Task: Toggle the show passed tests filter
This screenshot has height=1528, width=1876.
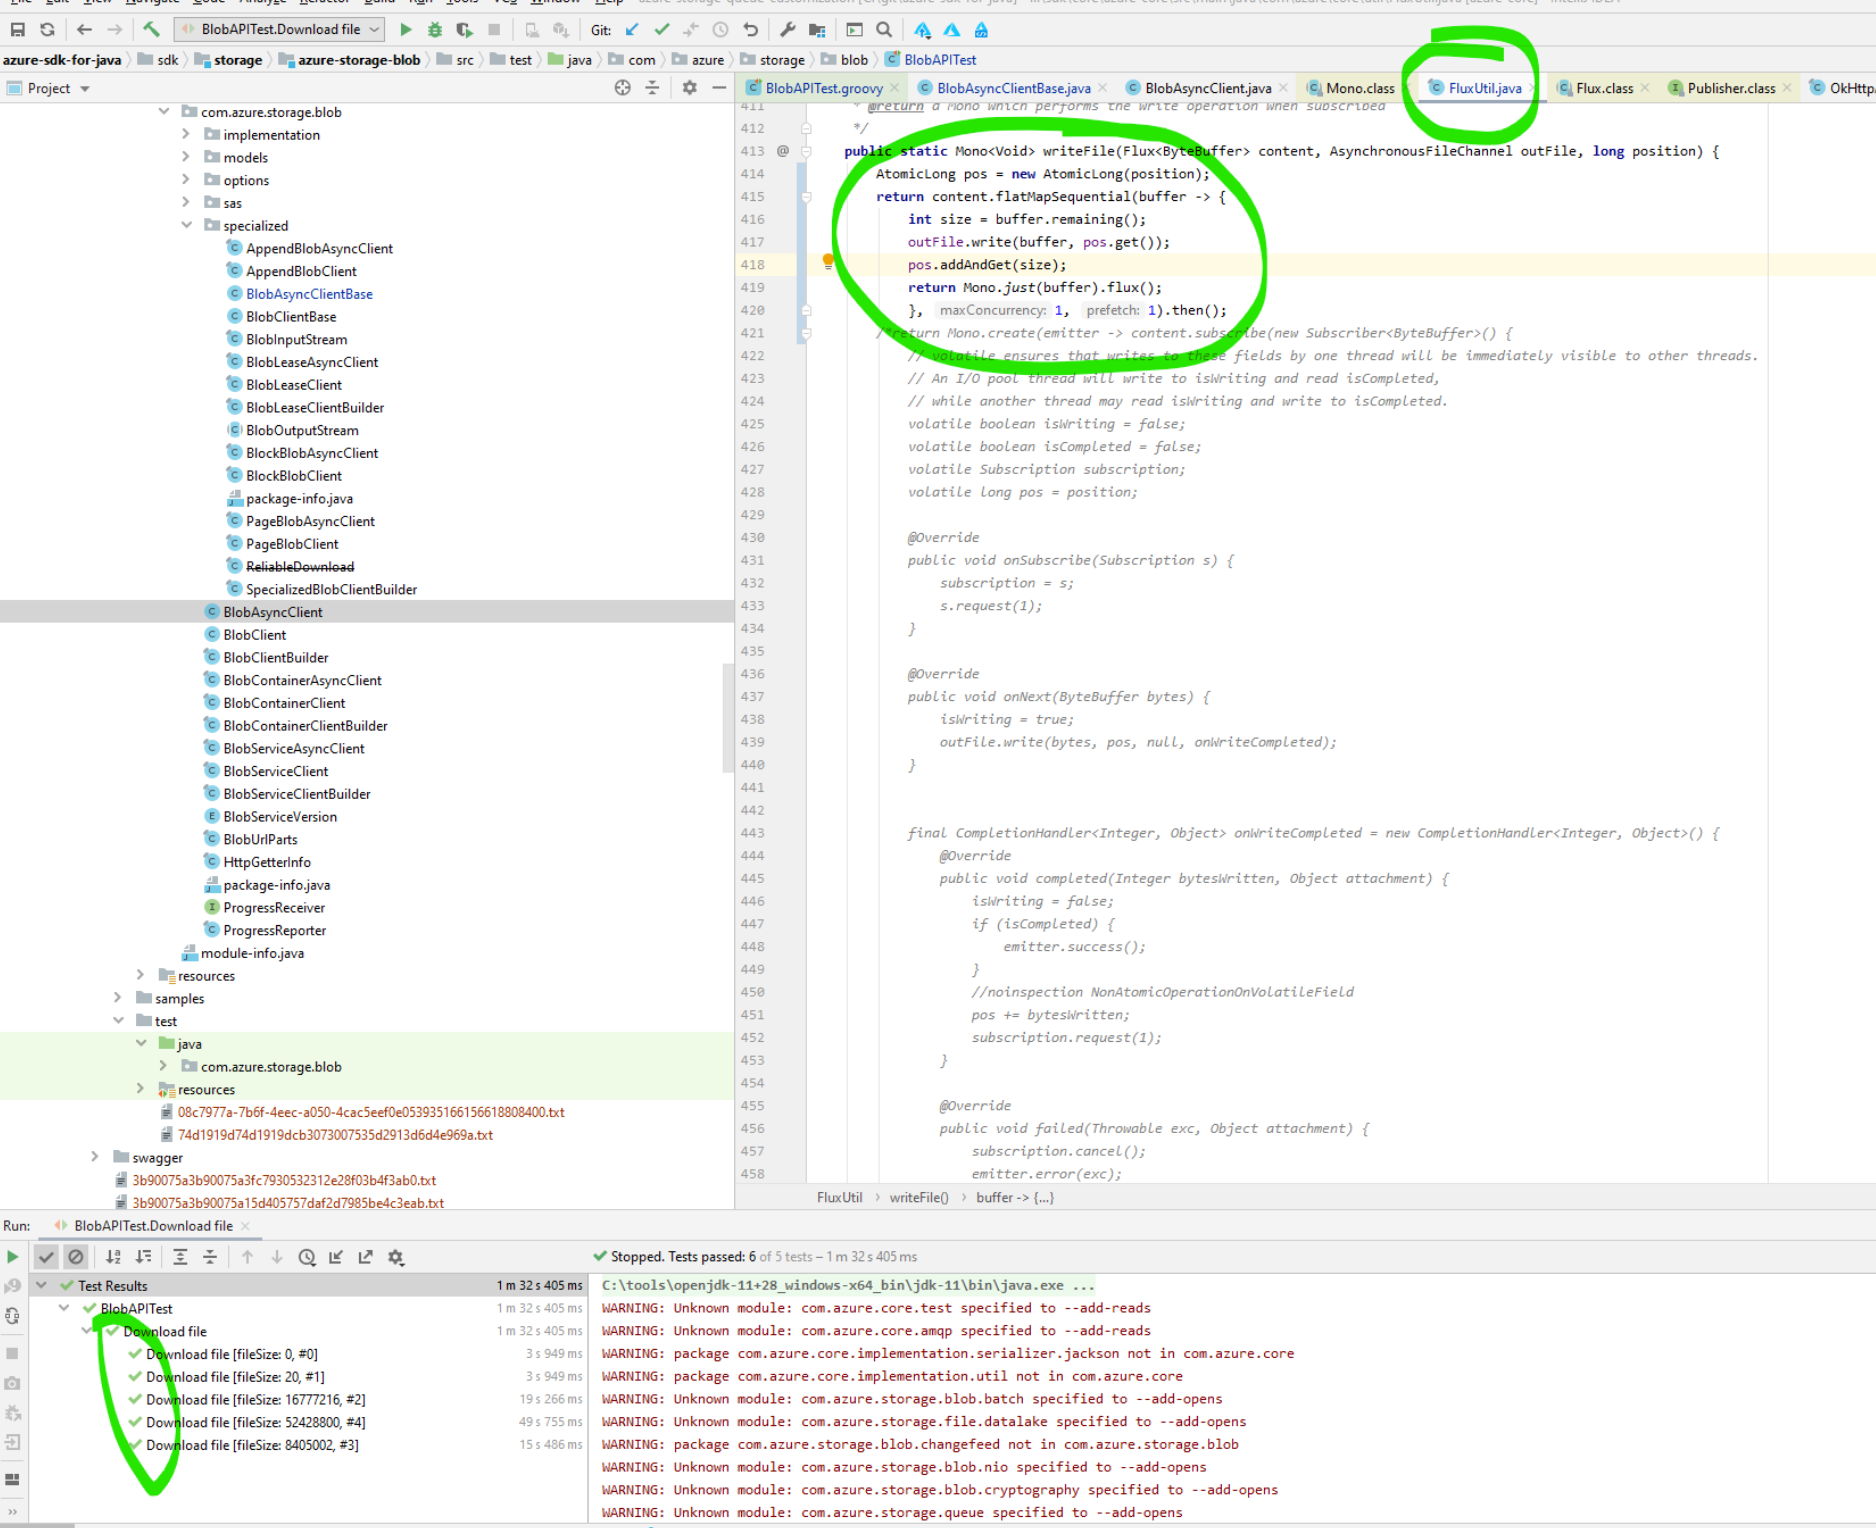Action: coord(46,1257)
